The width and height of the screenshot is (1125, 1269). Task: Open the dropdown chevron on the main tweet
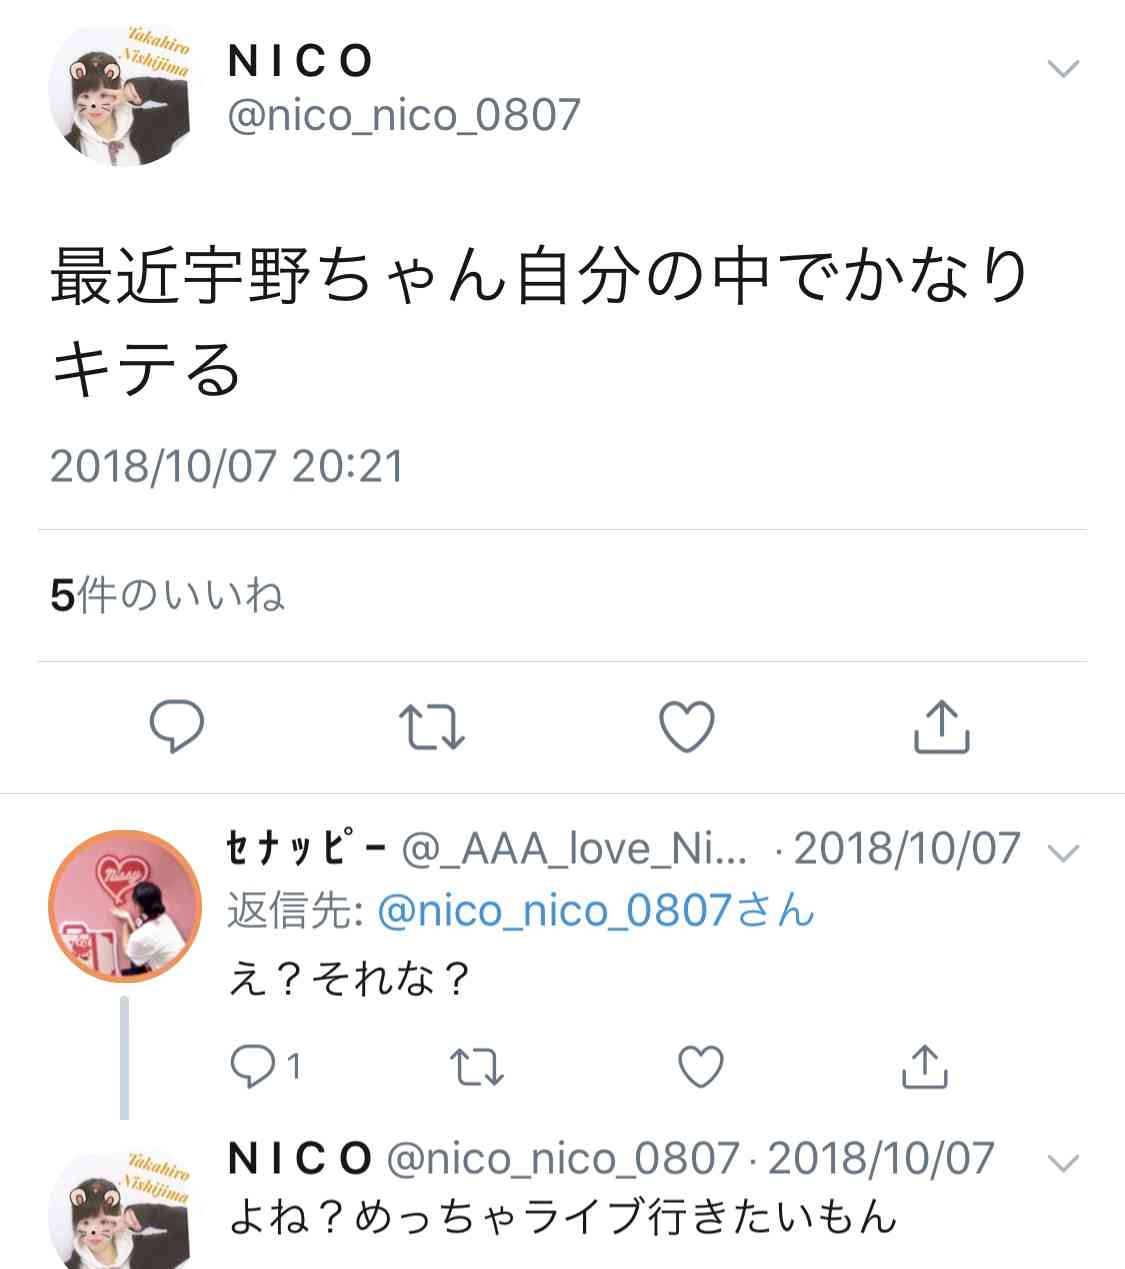pyautogui.click(x=1062, y=68)
